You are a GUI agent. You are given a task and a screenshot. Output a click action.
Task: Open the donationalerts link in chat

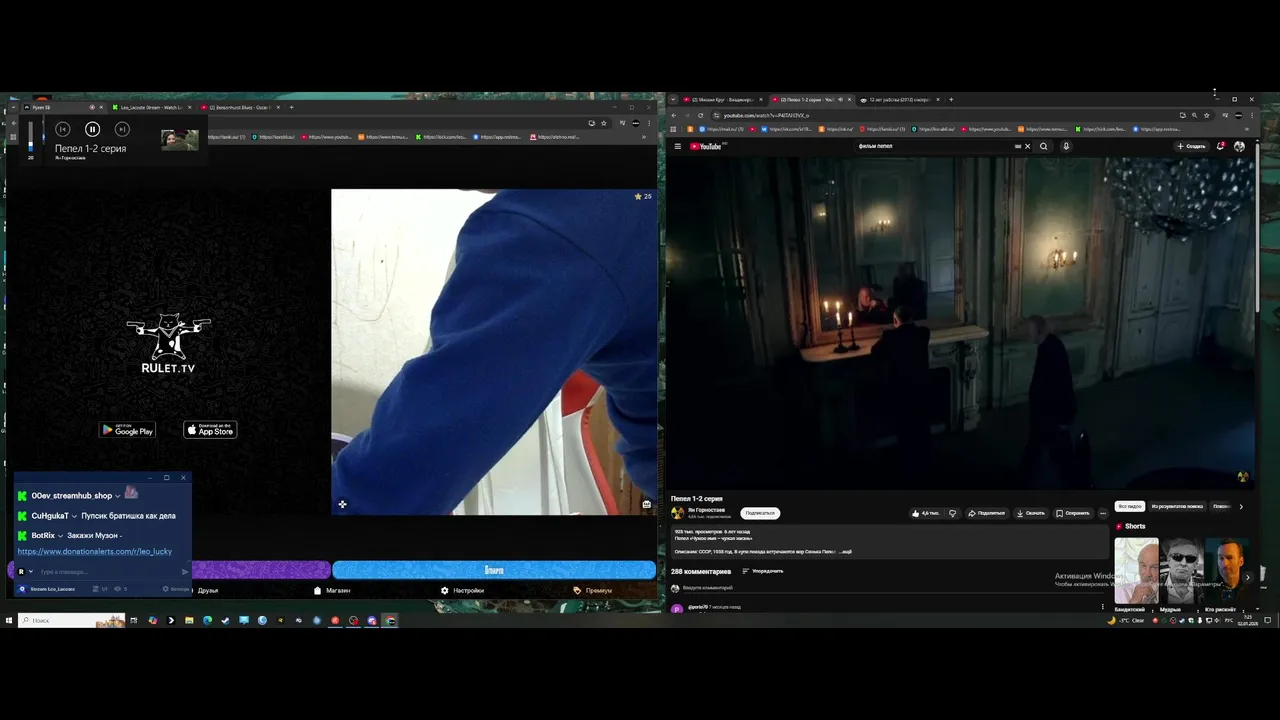(95, 551)
